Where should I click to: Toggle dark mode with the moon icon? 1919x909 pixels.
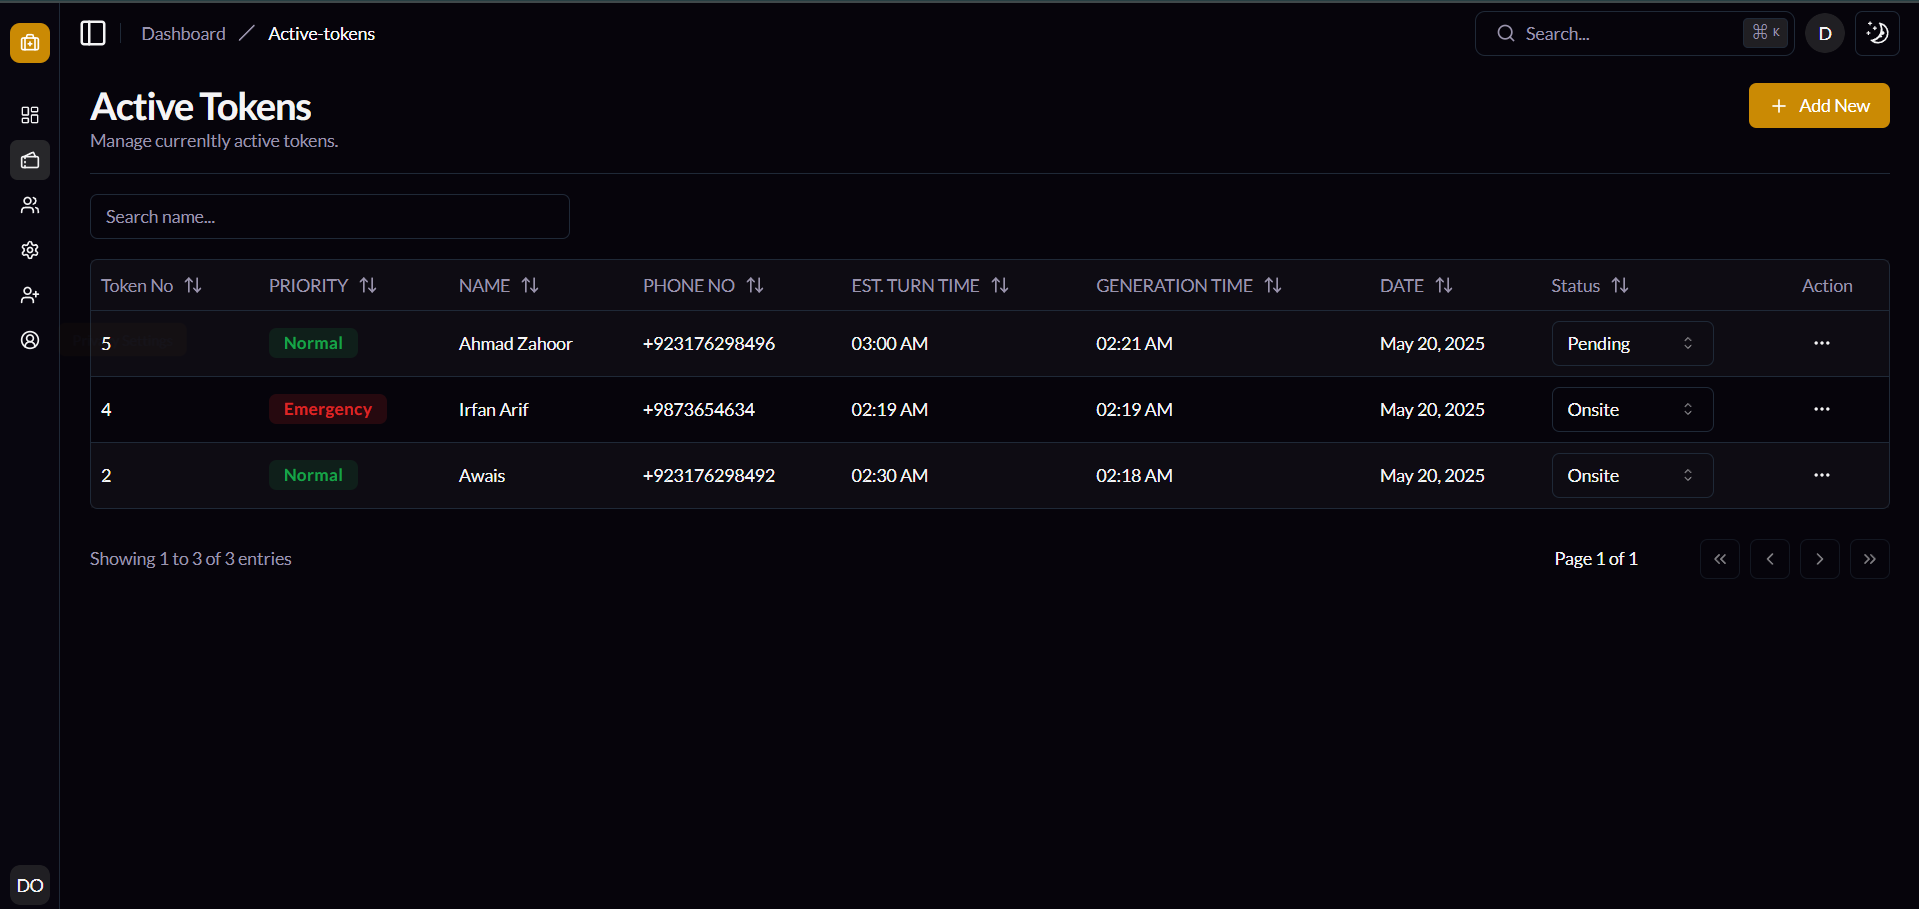[1876, 33]
